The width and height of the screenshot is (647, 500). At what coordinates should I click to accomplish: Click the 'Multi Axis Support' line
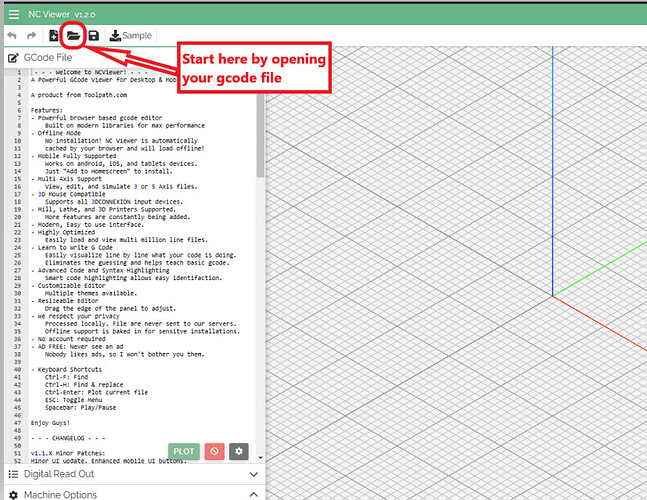click(66, 179)
